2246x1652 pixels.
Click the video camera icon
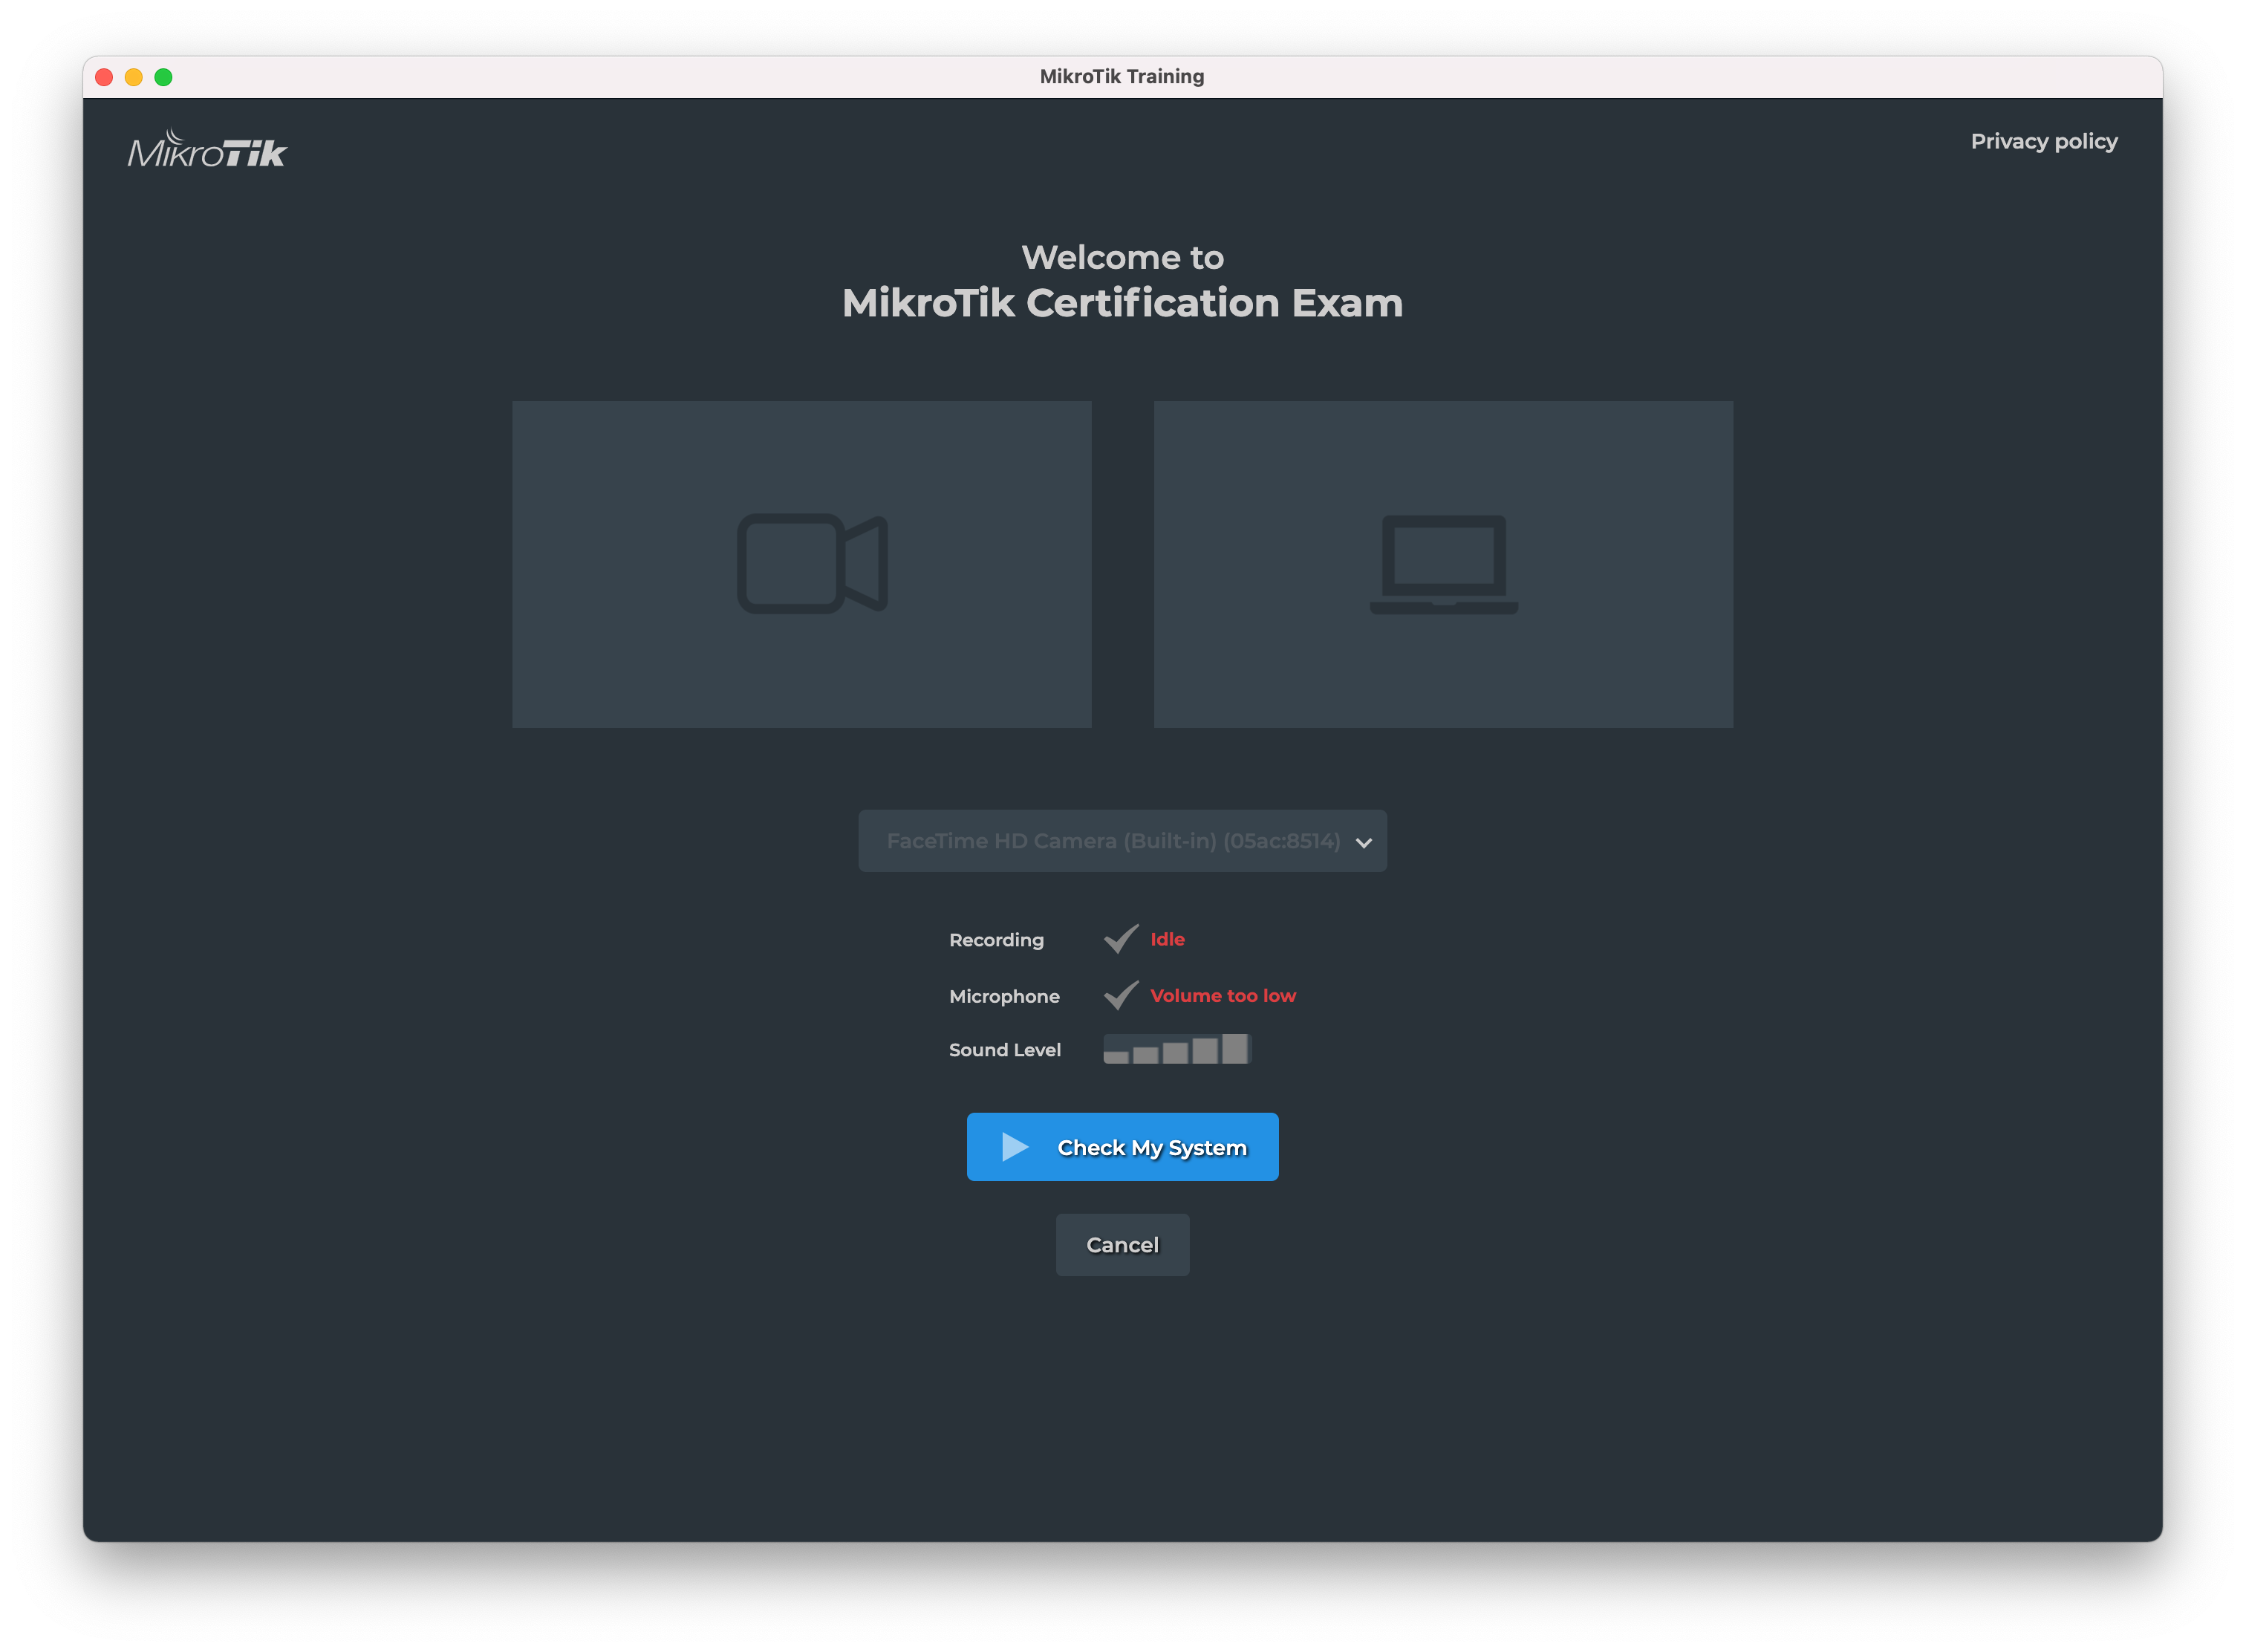(812, 563)
